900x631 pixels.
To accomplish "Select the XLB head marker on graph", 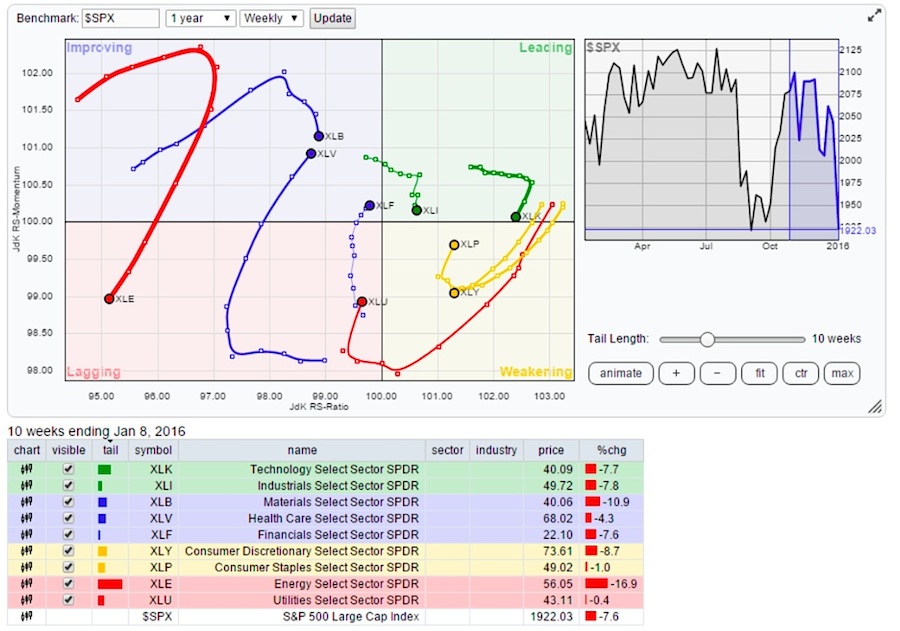I will point(319,136).
